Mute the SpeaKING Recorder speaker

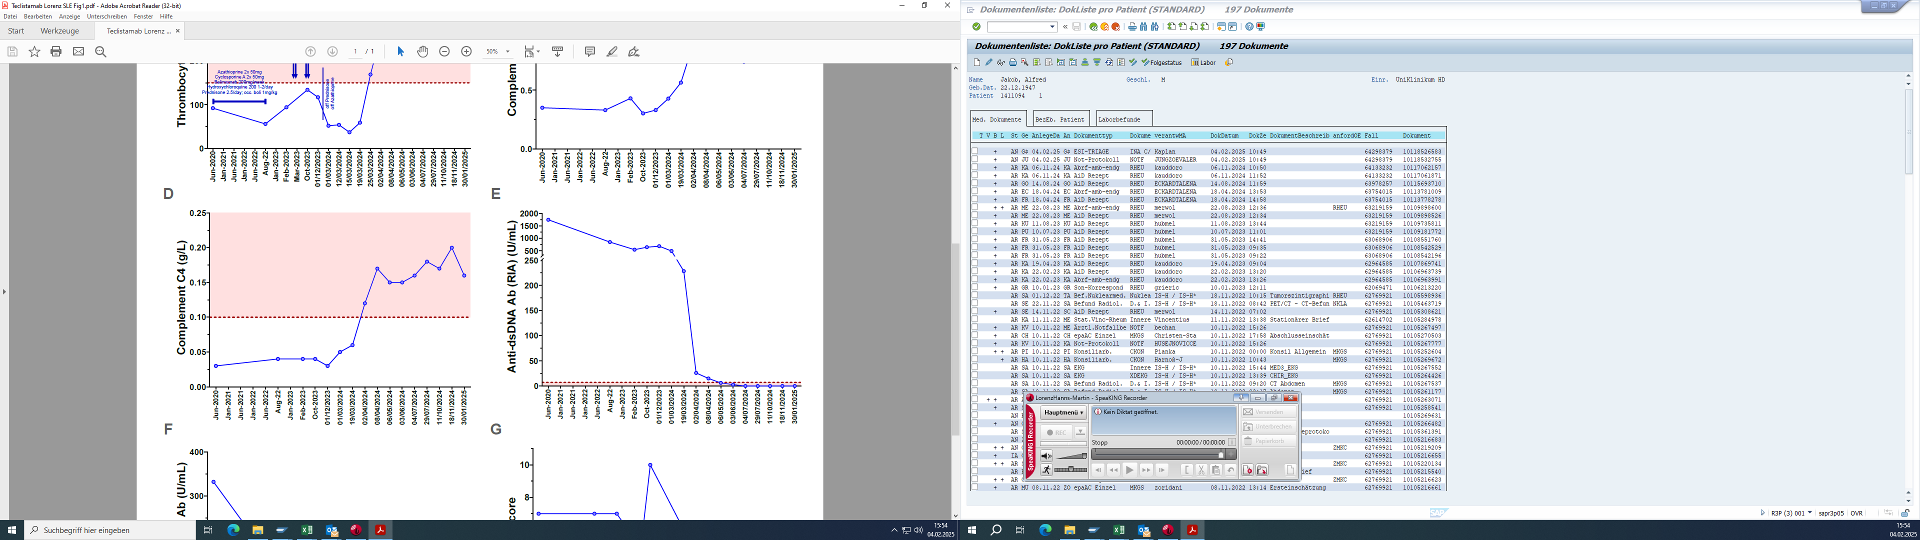pos(1047,456)
